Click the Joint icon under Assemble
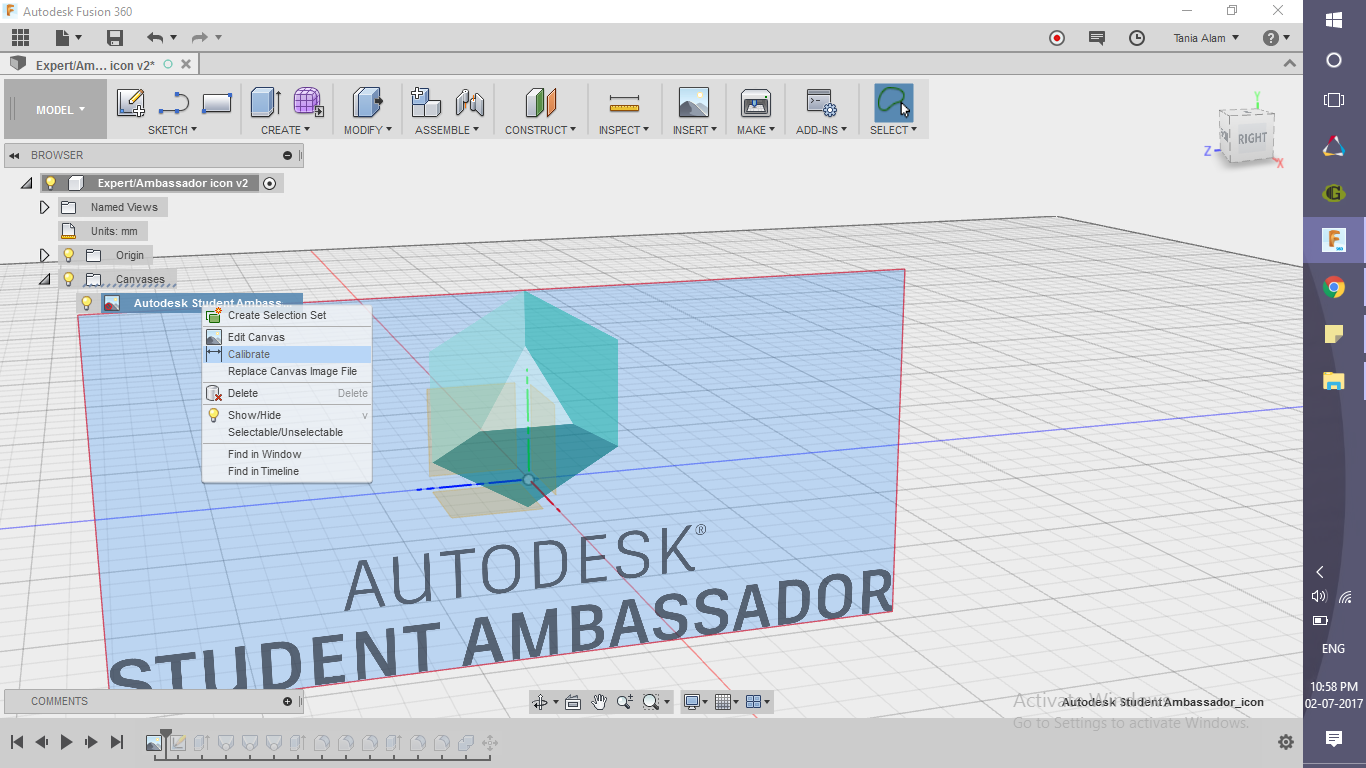Screen dimensions: 1366x768 [x=470, y=103]
